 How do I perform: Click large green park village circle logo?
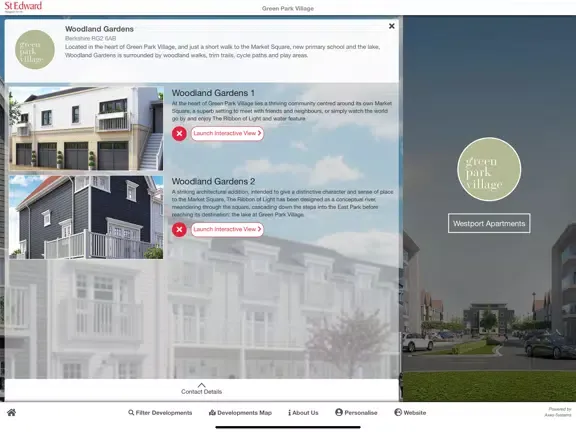489,169
